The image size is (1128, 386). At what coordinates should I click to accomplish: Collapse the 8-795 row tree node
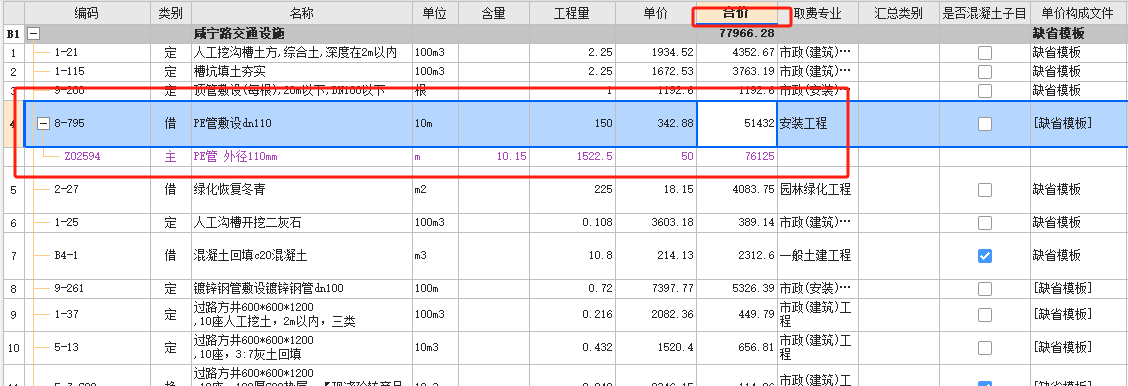[x=43, y=124]
